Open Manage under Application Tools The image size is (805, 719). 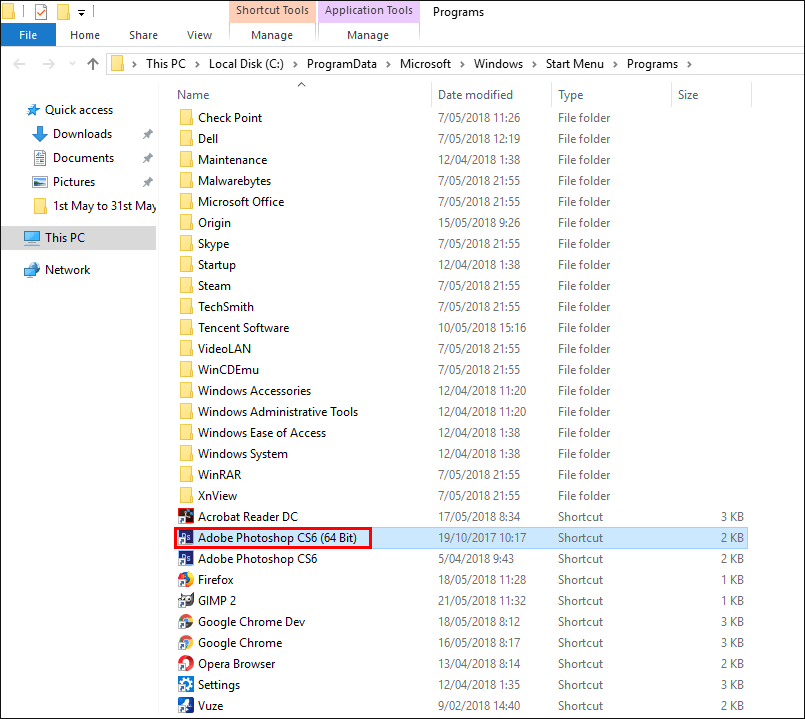click(368, 35)
